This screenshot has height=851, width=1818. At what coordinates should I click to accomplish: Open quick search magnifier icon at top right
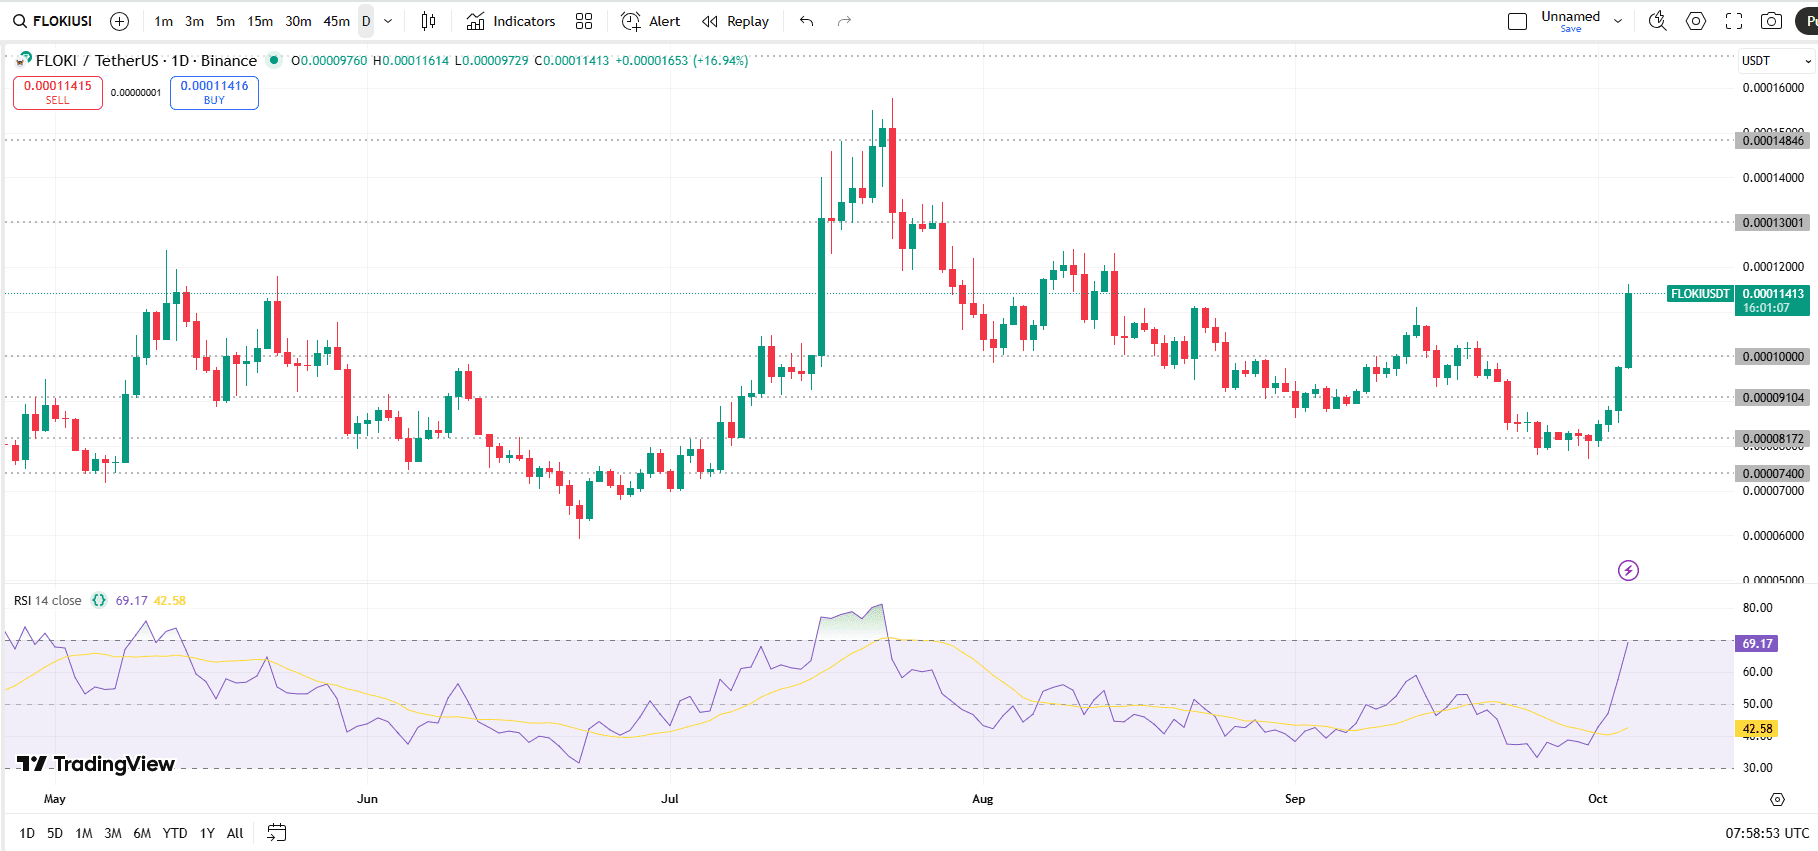1657,21
